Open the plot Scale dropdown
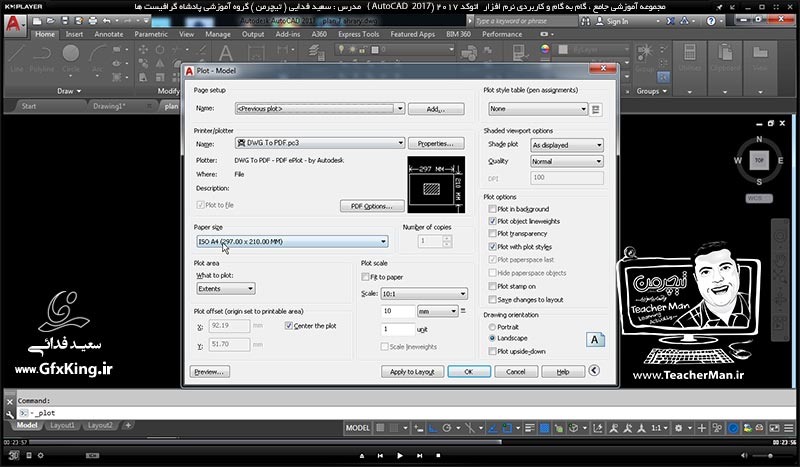800x467 pixels. [423, 293]
